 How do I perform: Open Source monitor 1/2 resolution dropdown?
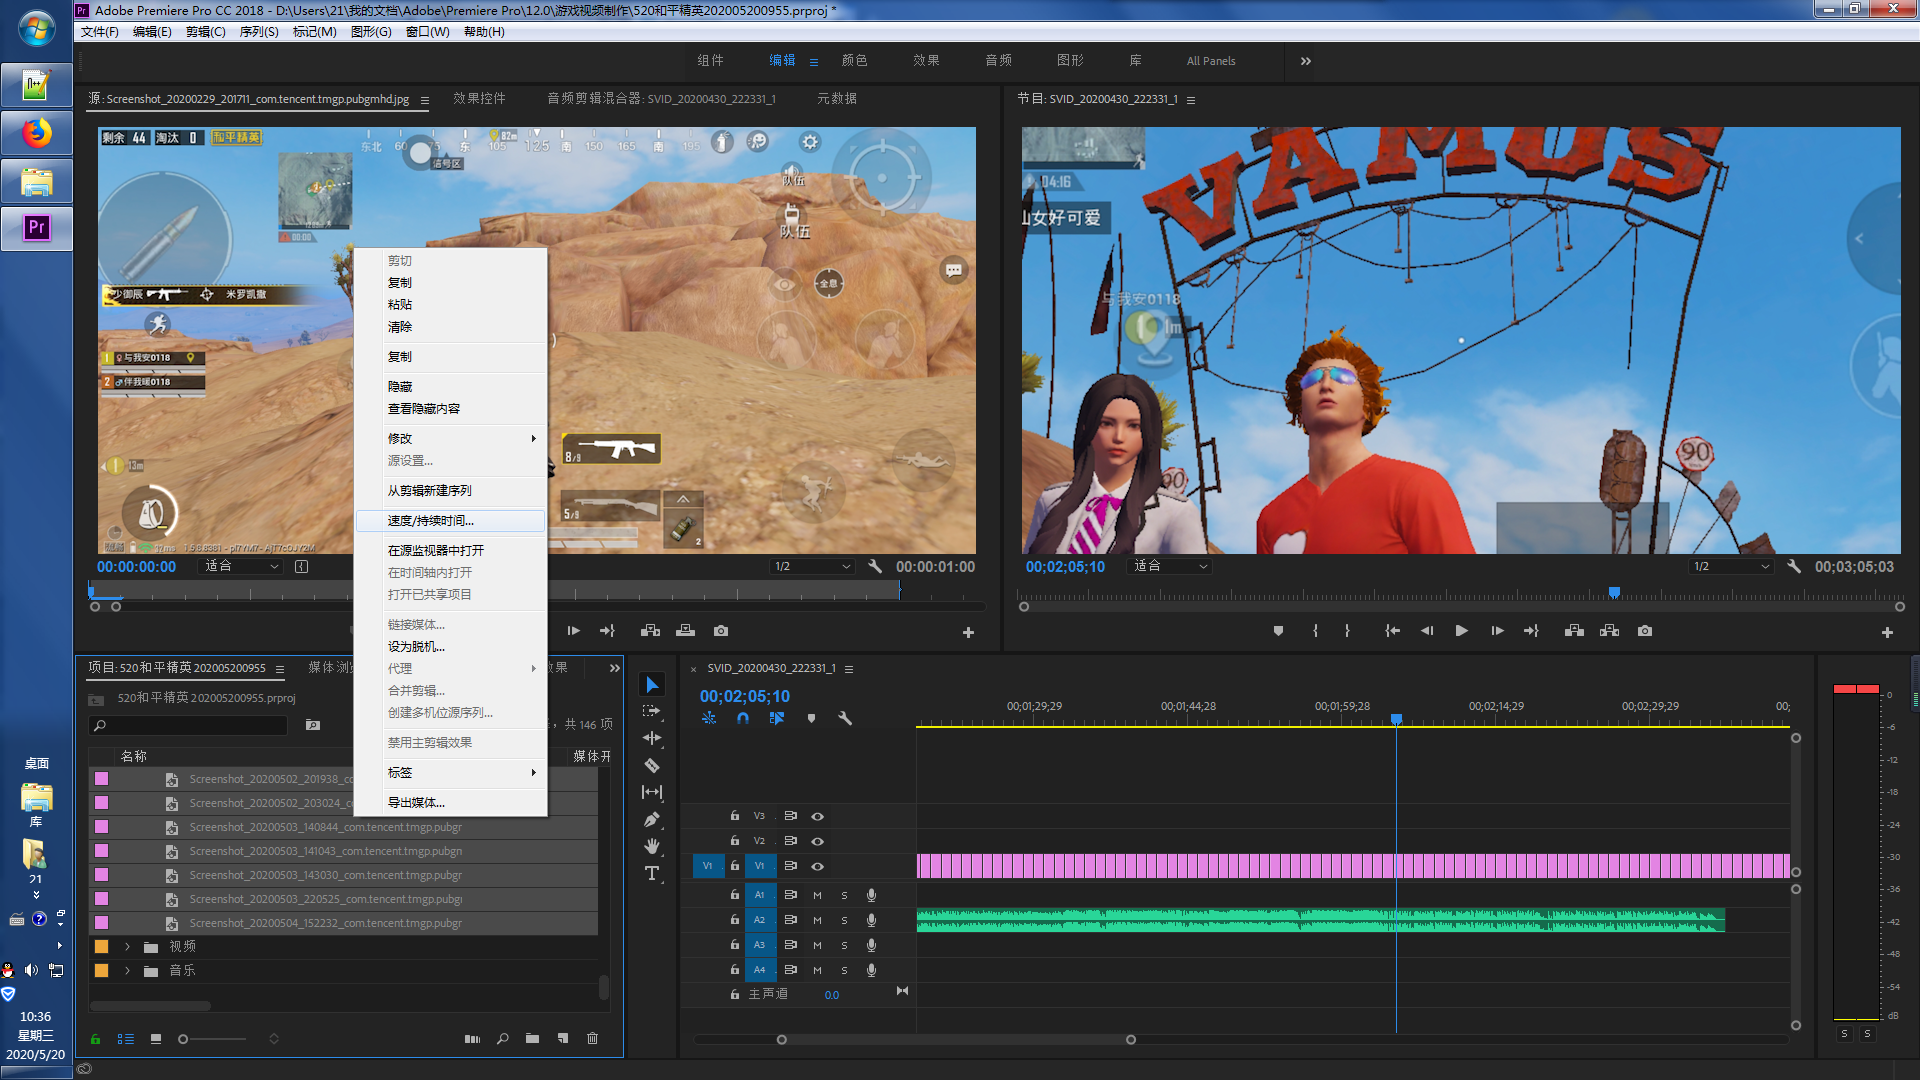click(x=812, y=566)
